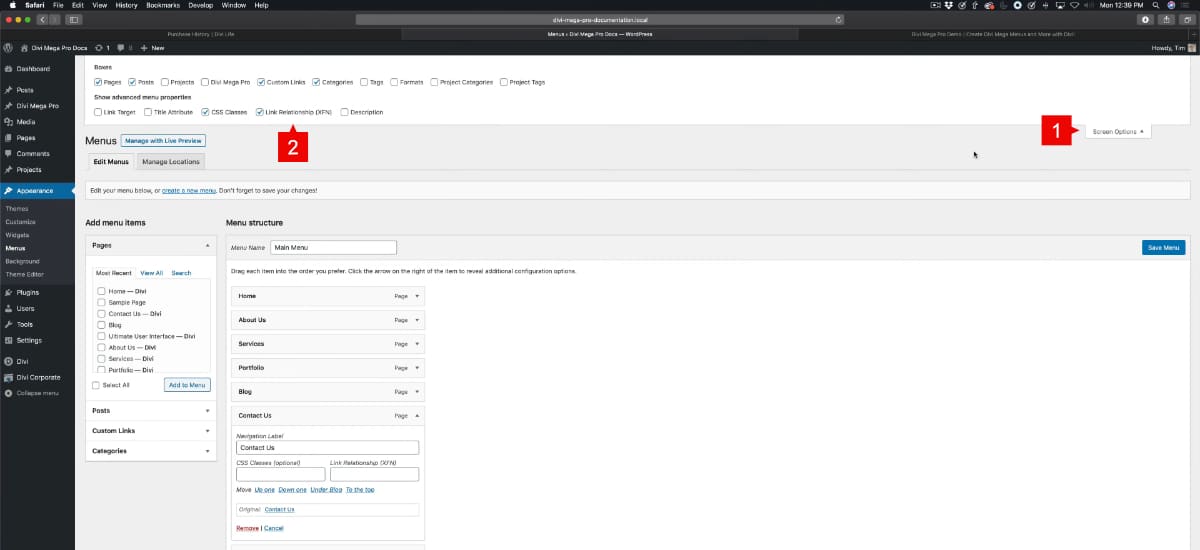This screenshot has height=550, width=1200.
Task: Check the Sample Page checkbox
Action: coord(101,302)
